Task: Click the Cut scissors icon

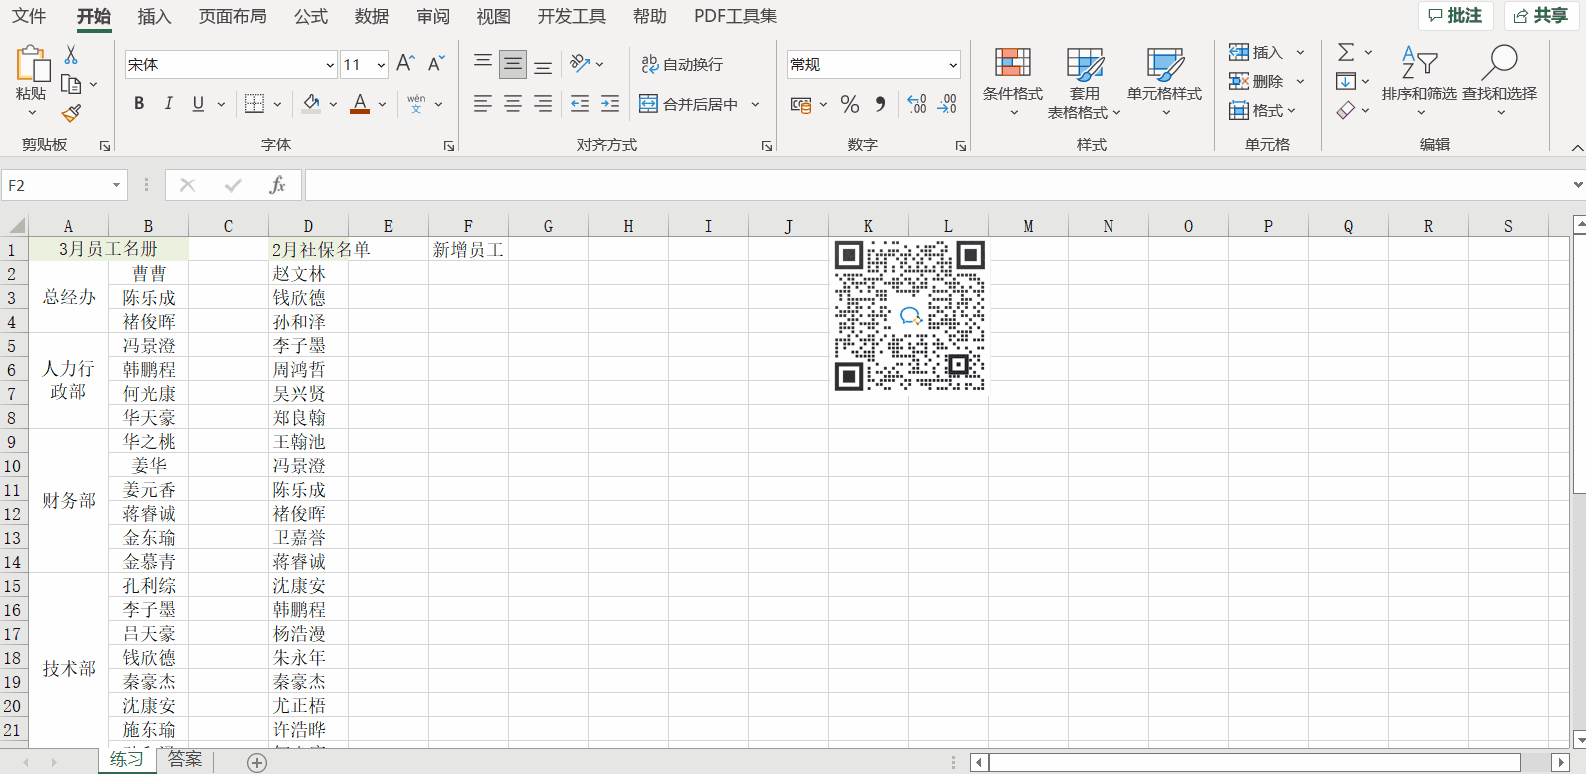Action: pyautogui.click(x=71, y=55)
